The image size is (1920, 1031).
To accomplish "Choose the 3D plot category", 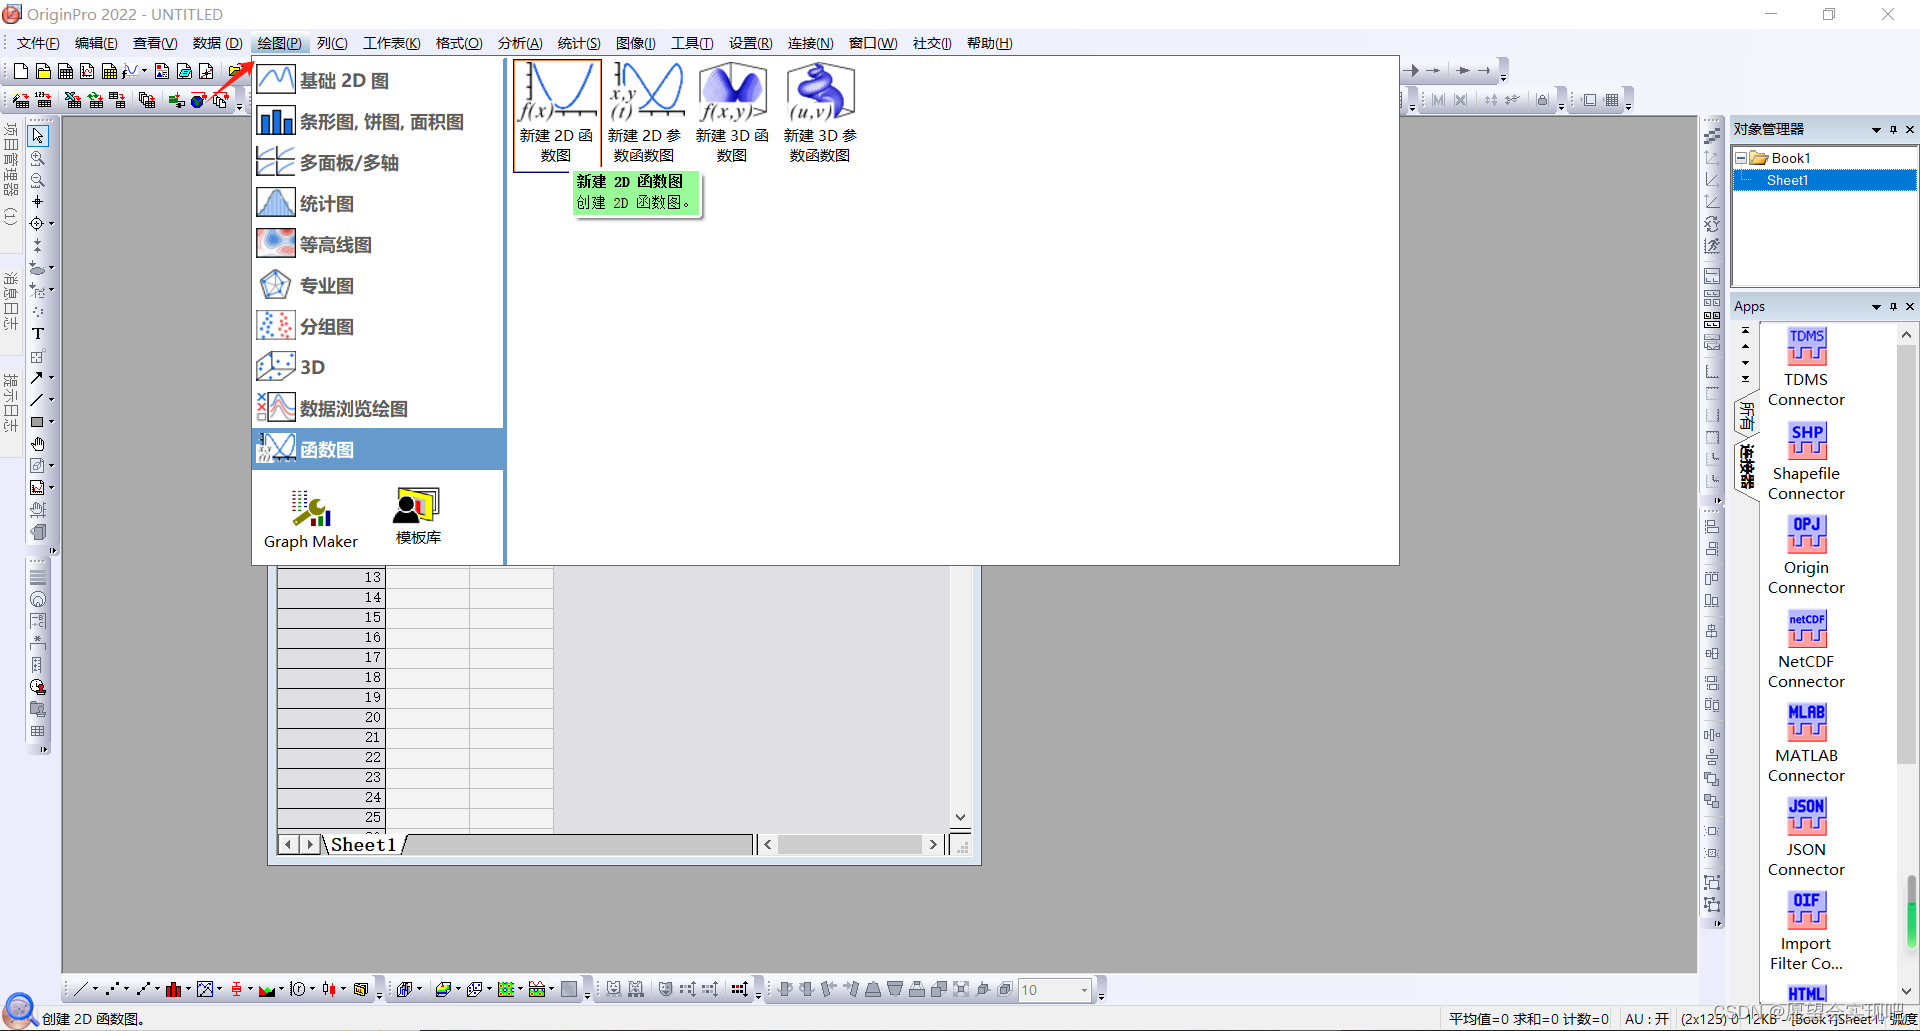I will [378, 367].
